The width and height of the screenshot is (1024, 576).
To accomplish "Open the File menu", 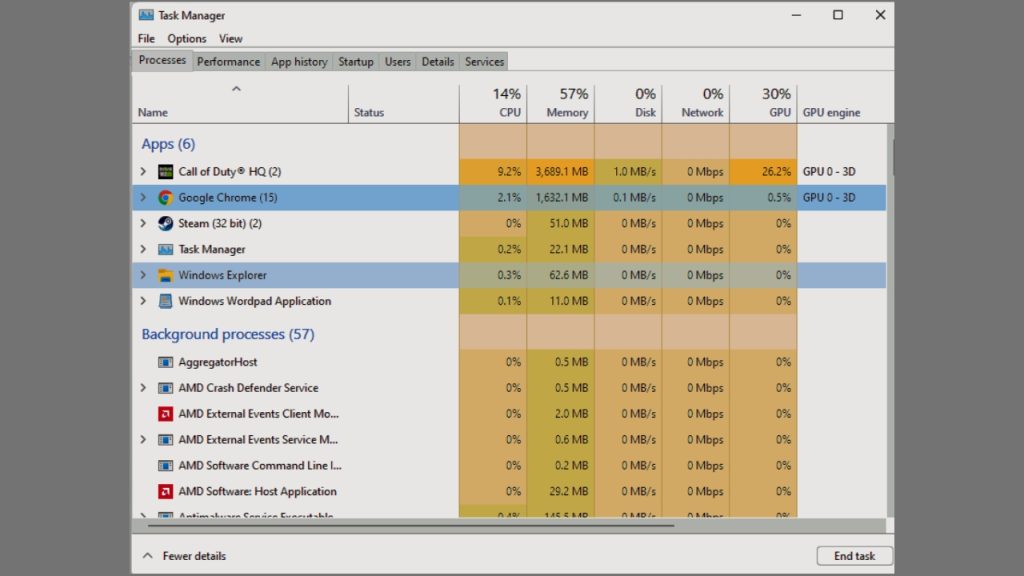I will pos(146,39).
